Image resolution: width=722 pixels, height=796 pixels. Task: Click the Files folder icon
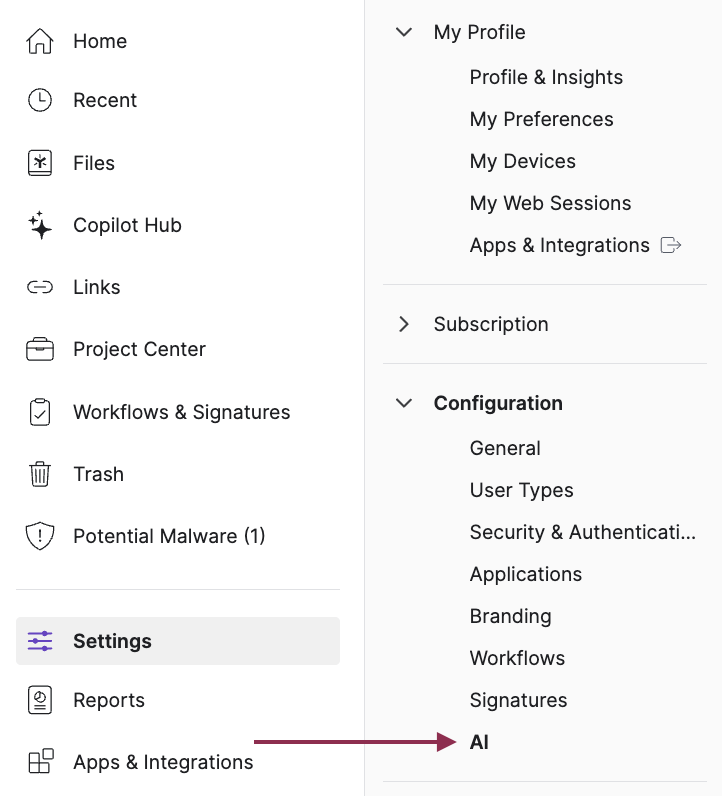click(40, 163)
